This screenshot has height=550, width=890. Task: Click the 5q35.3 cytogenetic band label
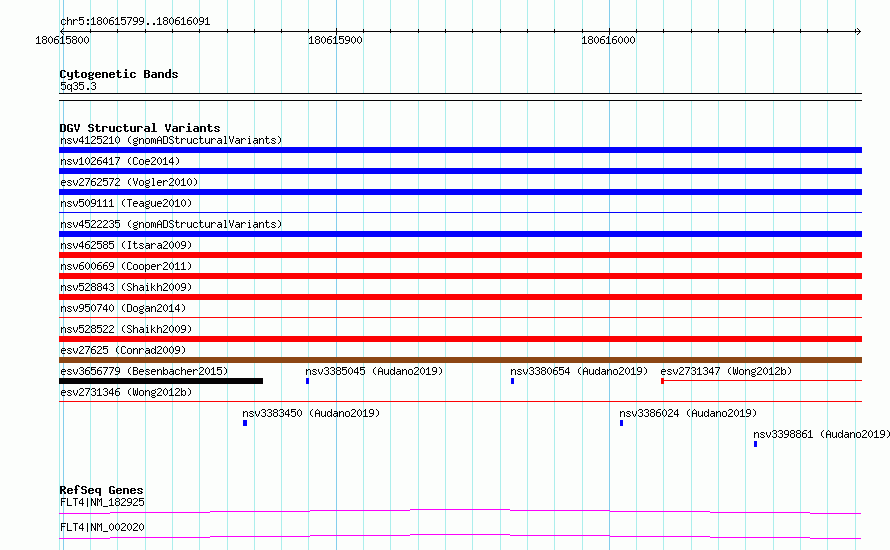click(78, 86)
